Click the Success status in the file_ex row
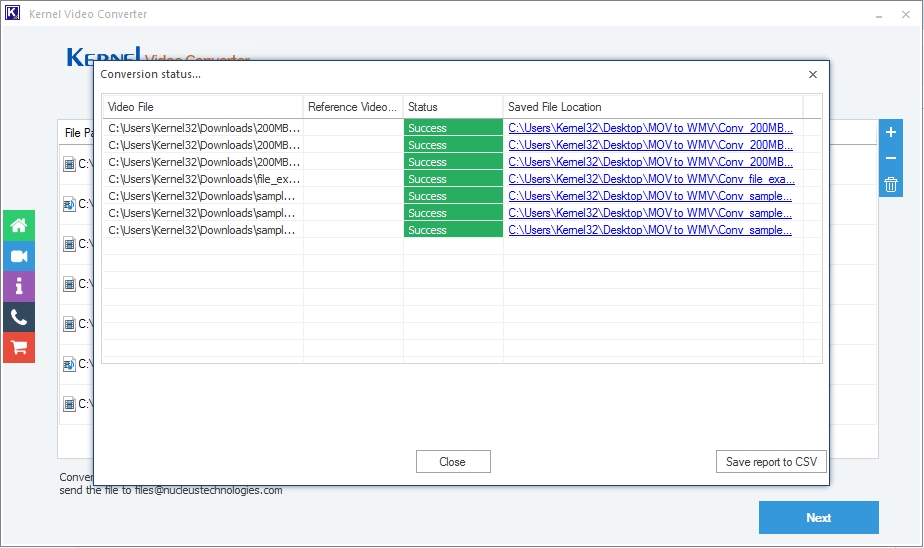The width and height of the screenshot is (924, 548). [x=453, y=179]
